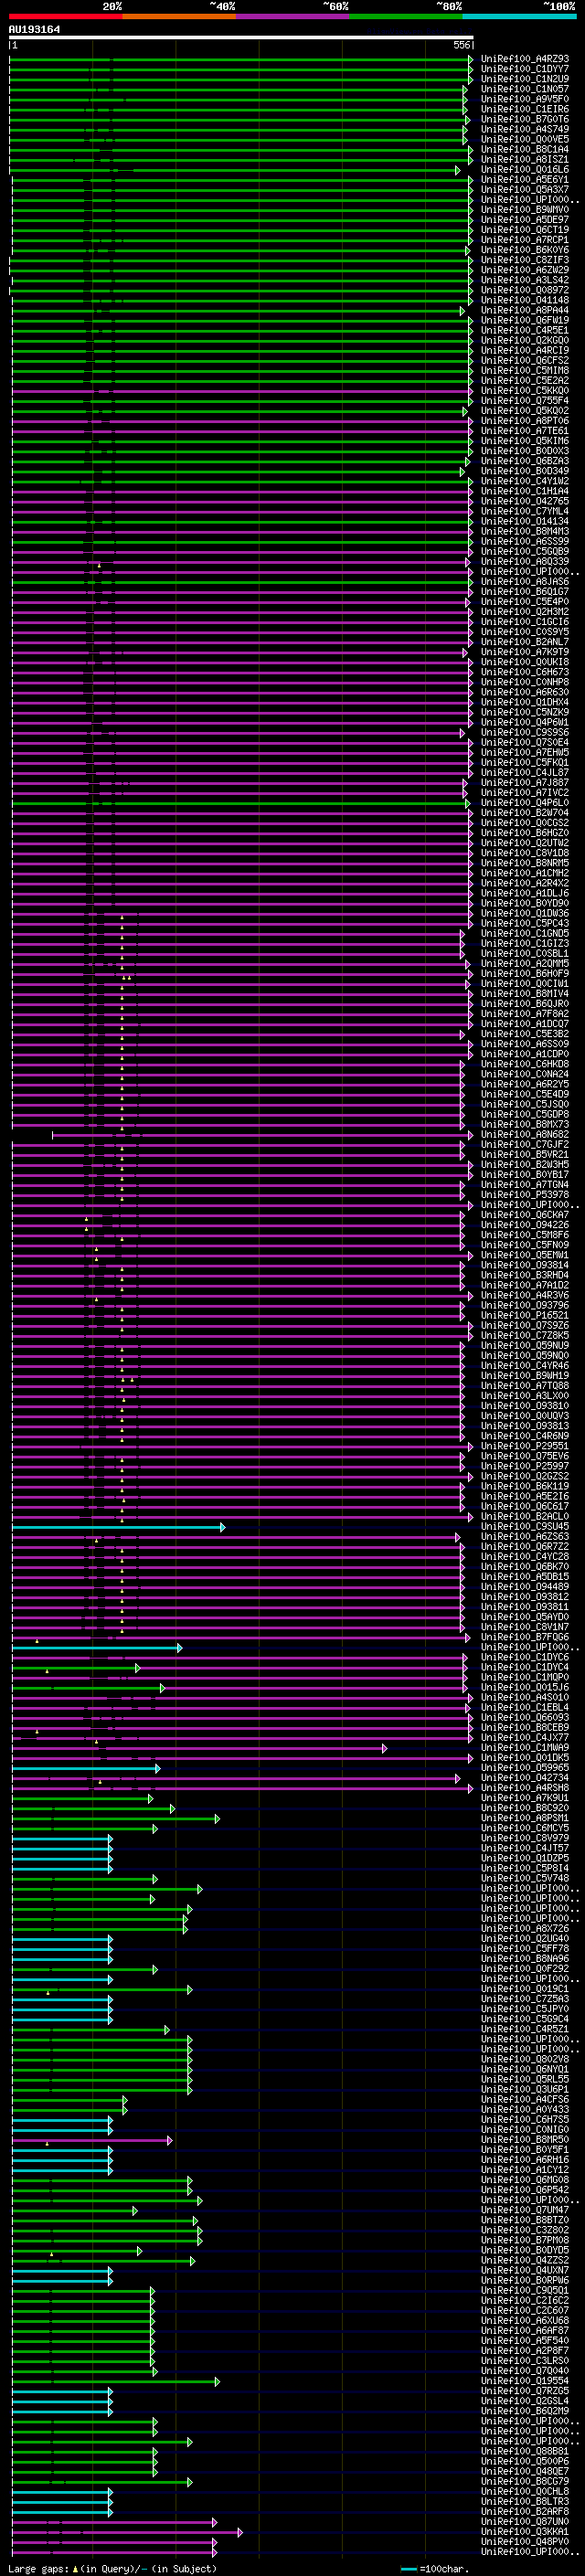Viewport: 585px width, 2576px height.
Task: Click the purple alignment bar for UniRef100_C6HKD8
Action: tap(238, 1064)
